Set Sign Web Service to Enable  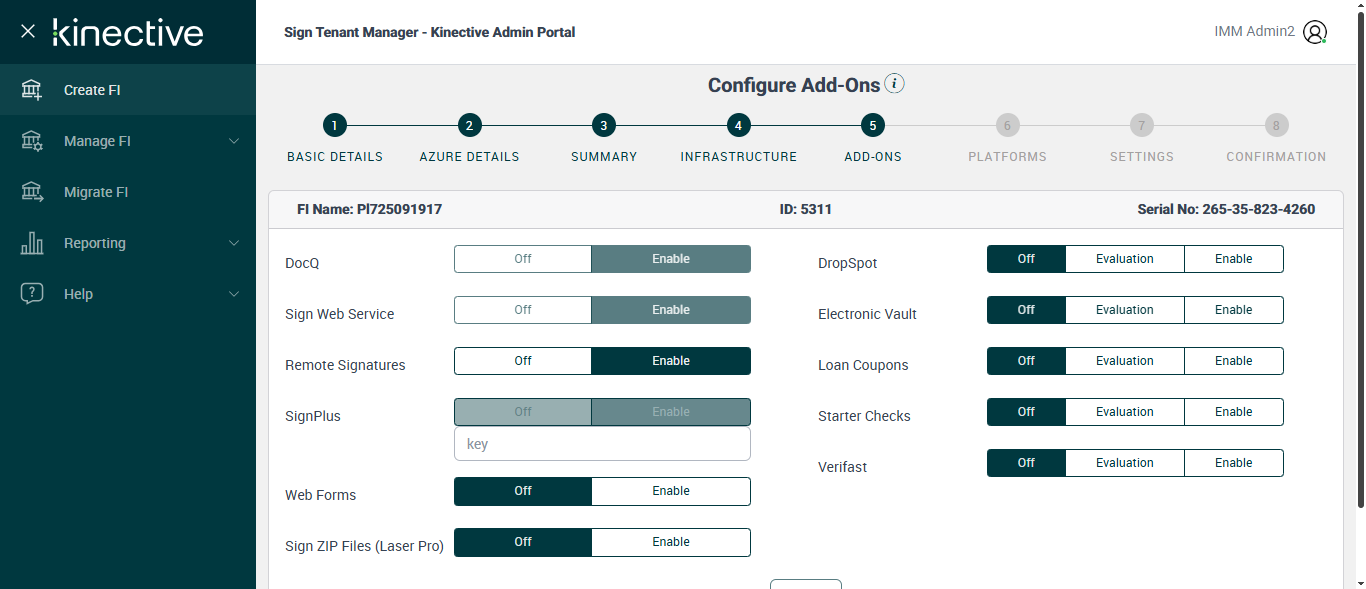point(671,310)
